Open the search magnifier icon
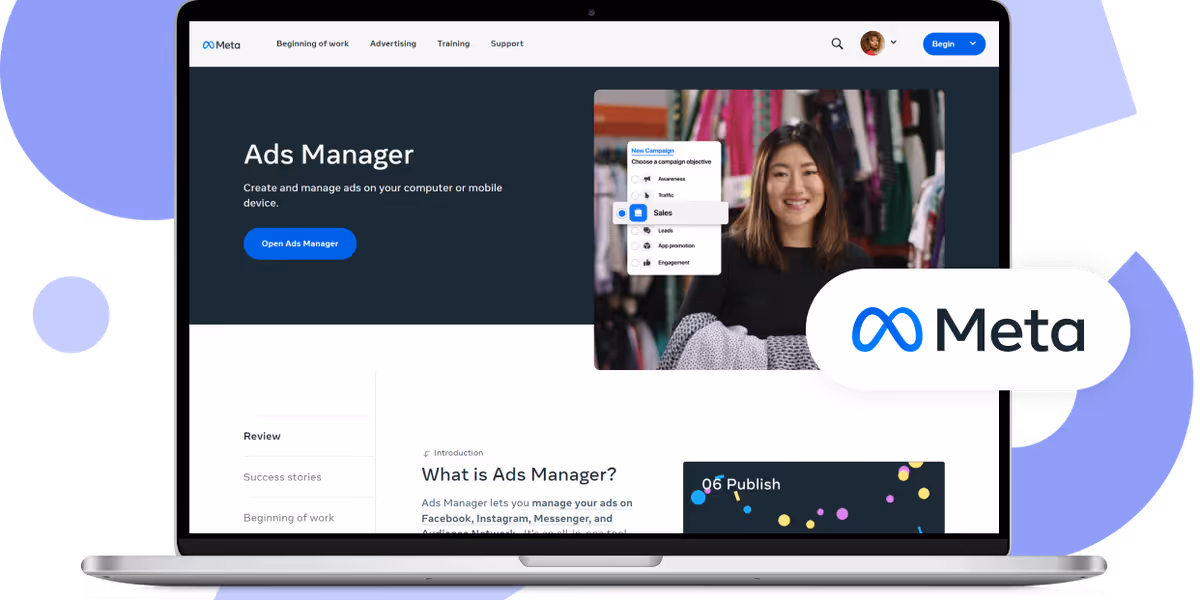The height and width of the screenshot is (600, 1200). tap(837, 43)
